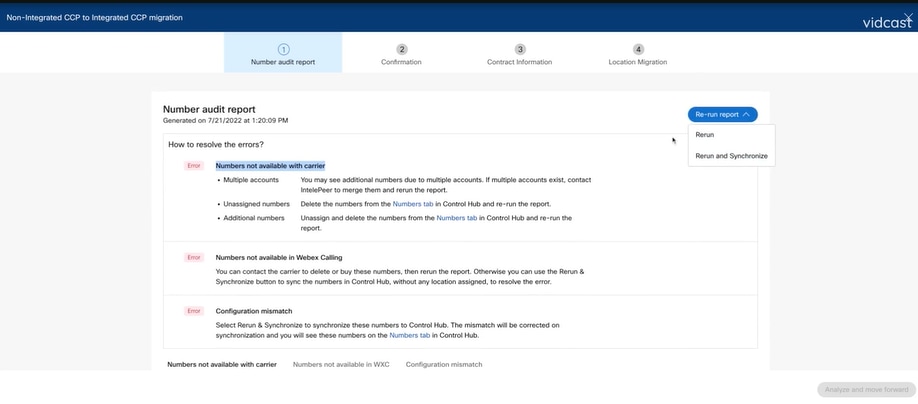Click the Error badge beside Numbers not available with carrier
918x404 pixels.
(194, 166)
